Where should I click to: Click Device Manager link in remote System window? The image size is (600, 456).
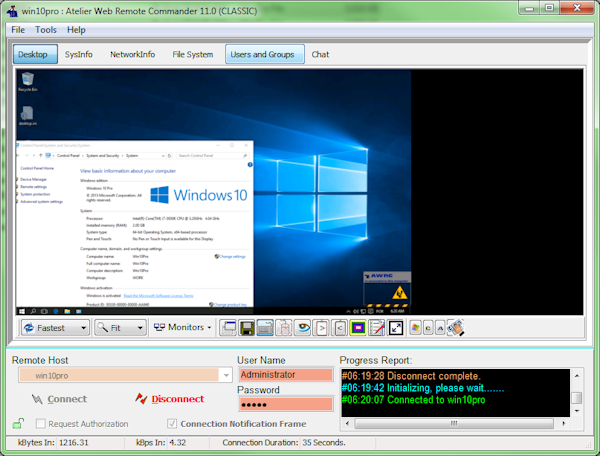(33, 179)
